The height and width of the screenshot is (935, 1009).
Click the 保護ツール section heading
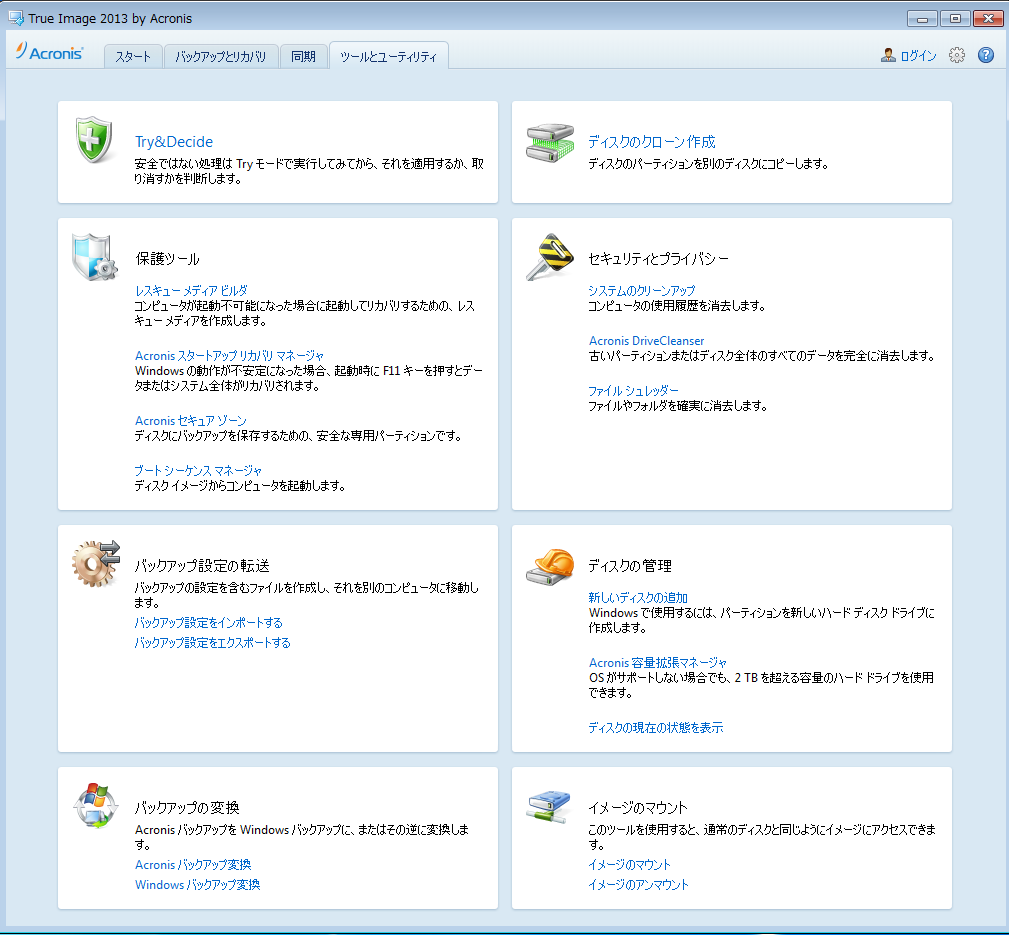(167, 259)
